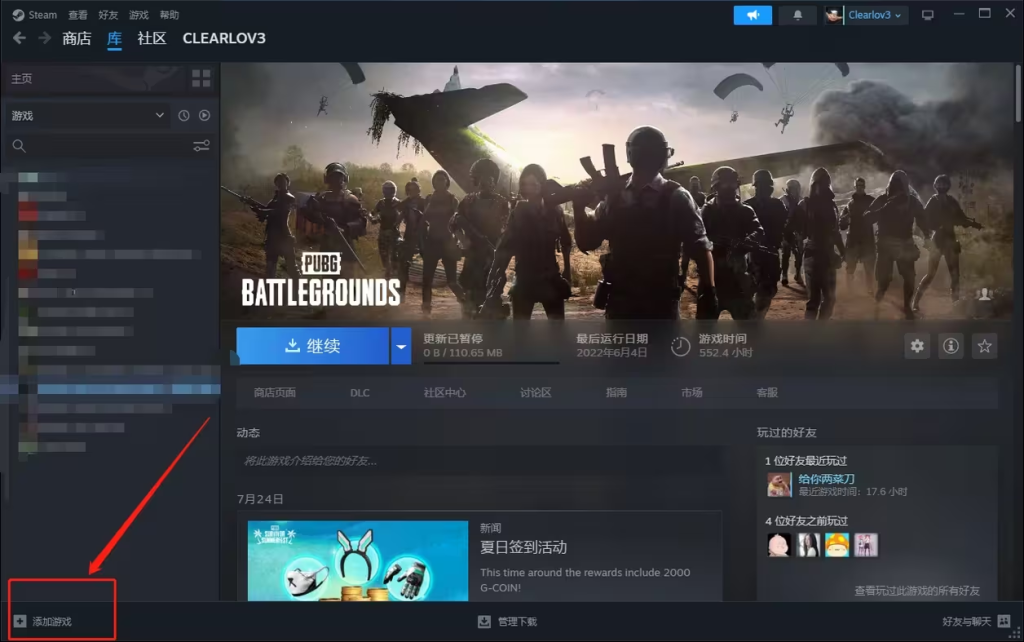The height and width of the screenshot is (642, 1024).
Task: Toggle ready-to-play filter icon
Action: click(204, 116)
